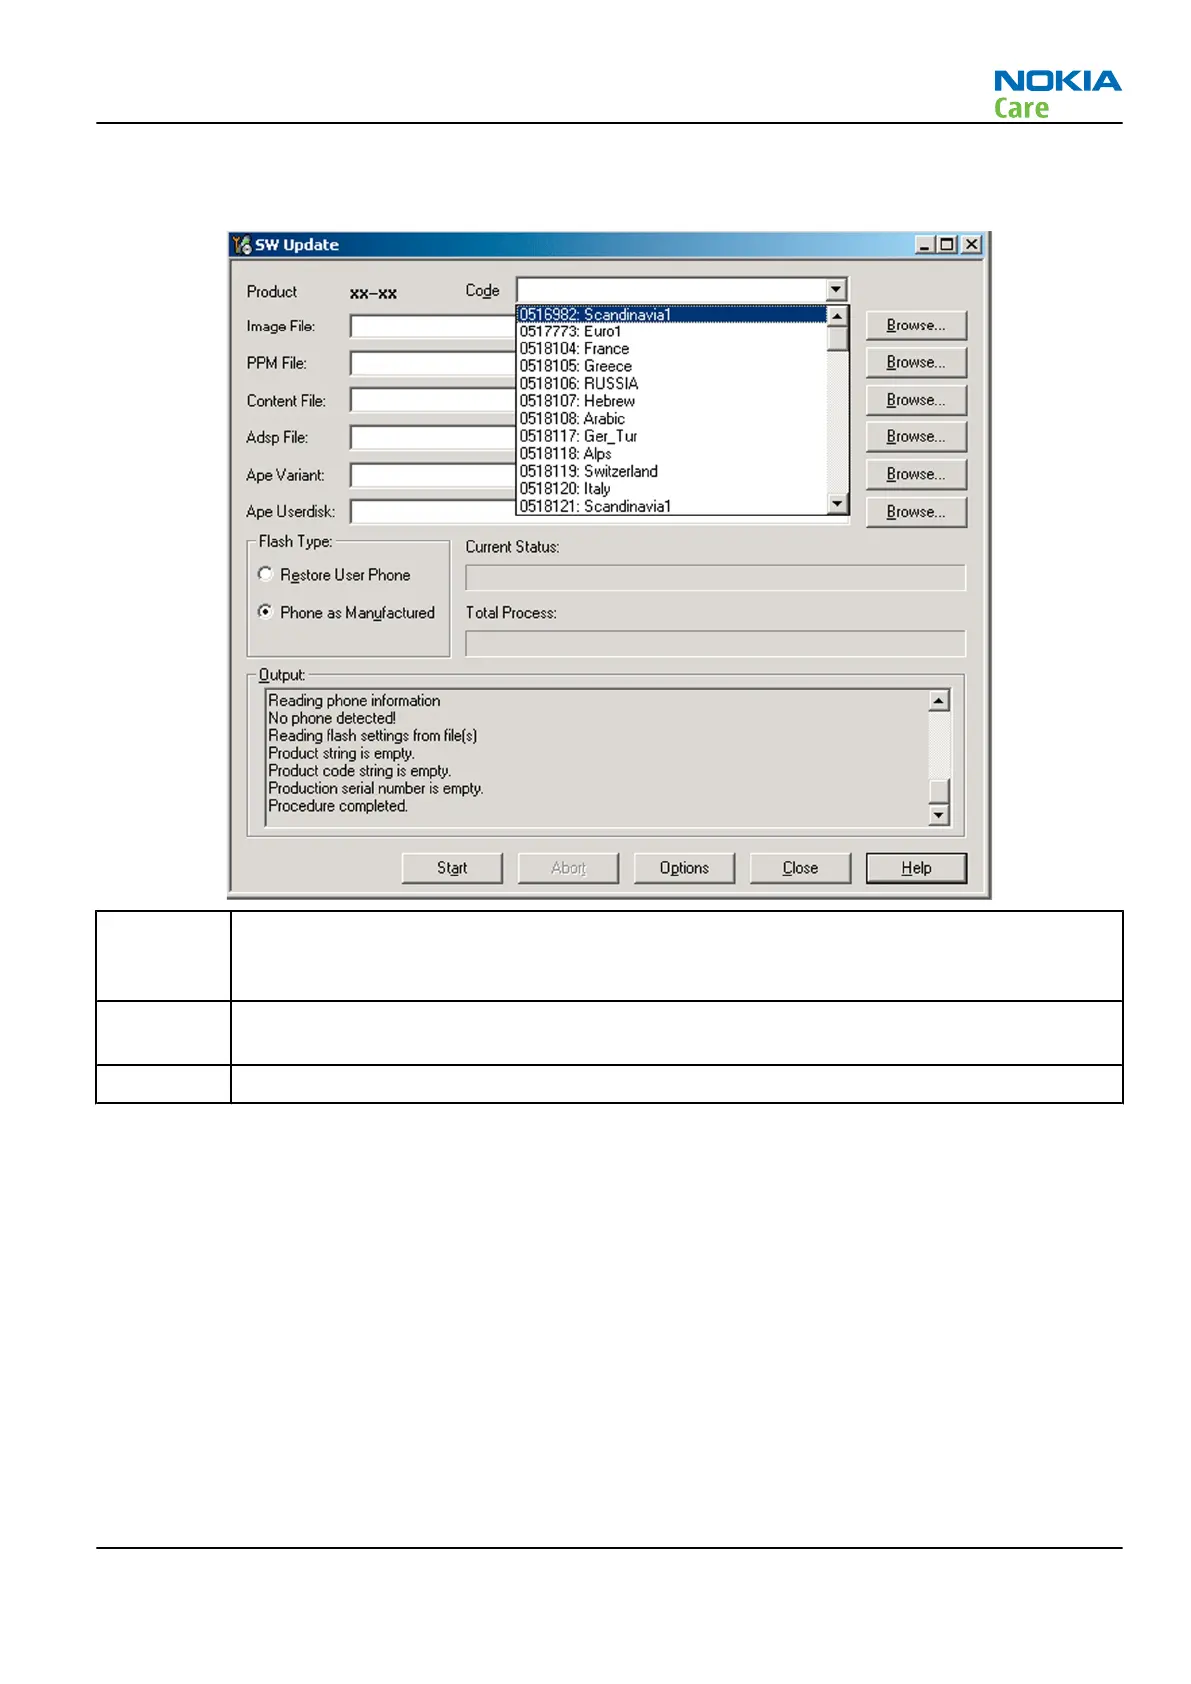Click Browse button for Image File
Image resolution: width=1191 pixels, height=1684 pixels.
click(916, 325)
